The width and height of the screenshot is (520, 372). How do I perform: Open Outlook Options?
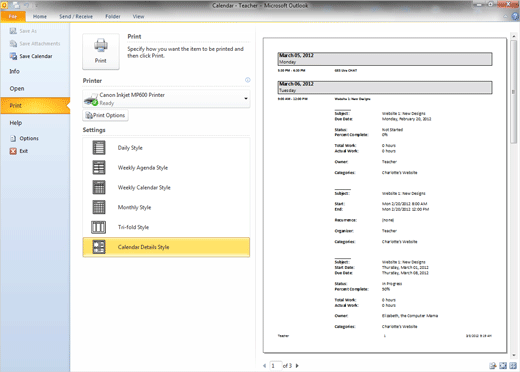pyautogui.click(x=24, y=138)
